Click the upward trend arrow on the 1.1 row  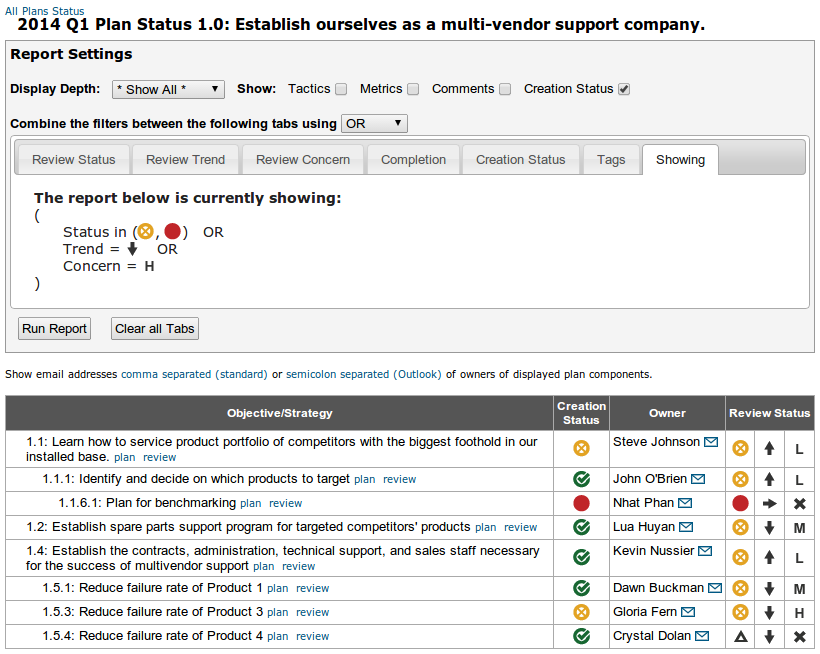(770, 448)
